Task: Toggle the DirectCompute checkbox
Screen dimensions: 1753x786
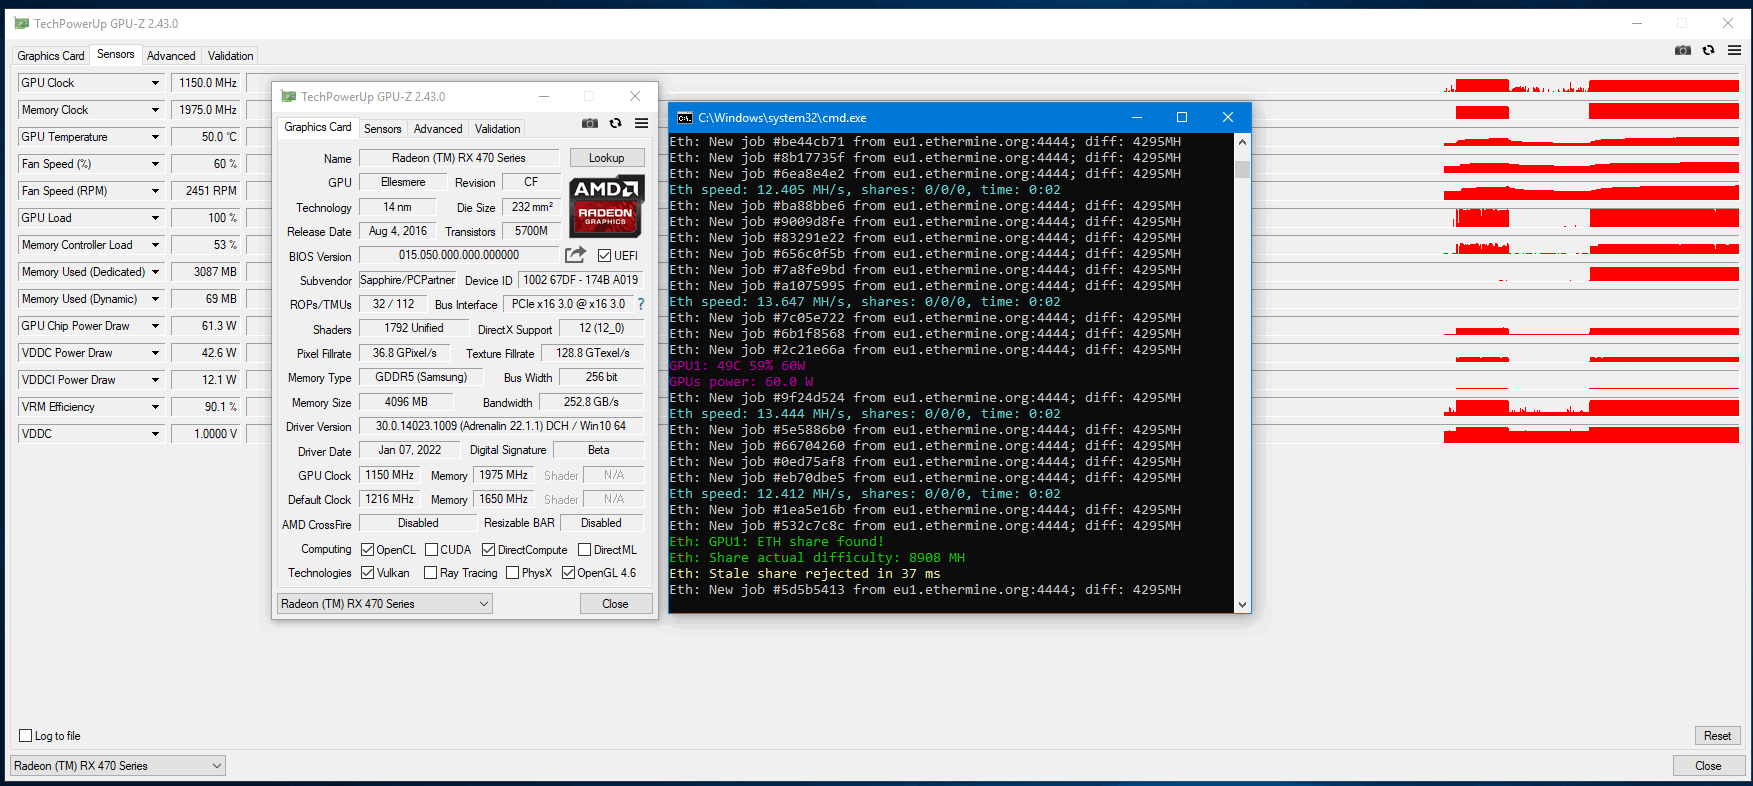Action: coord(488,550)
